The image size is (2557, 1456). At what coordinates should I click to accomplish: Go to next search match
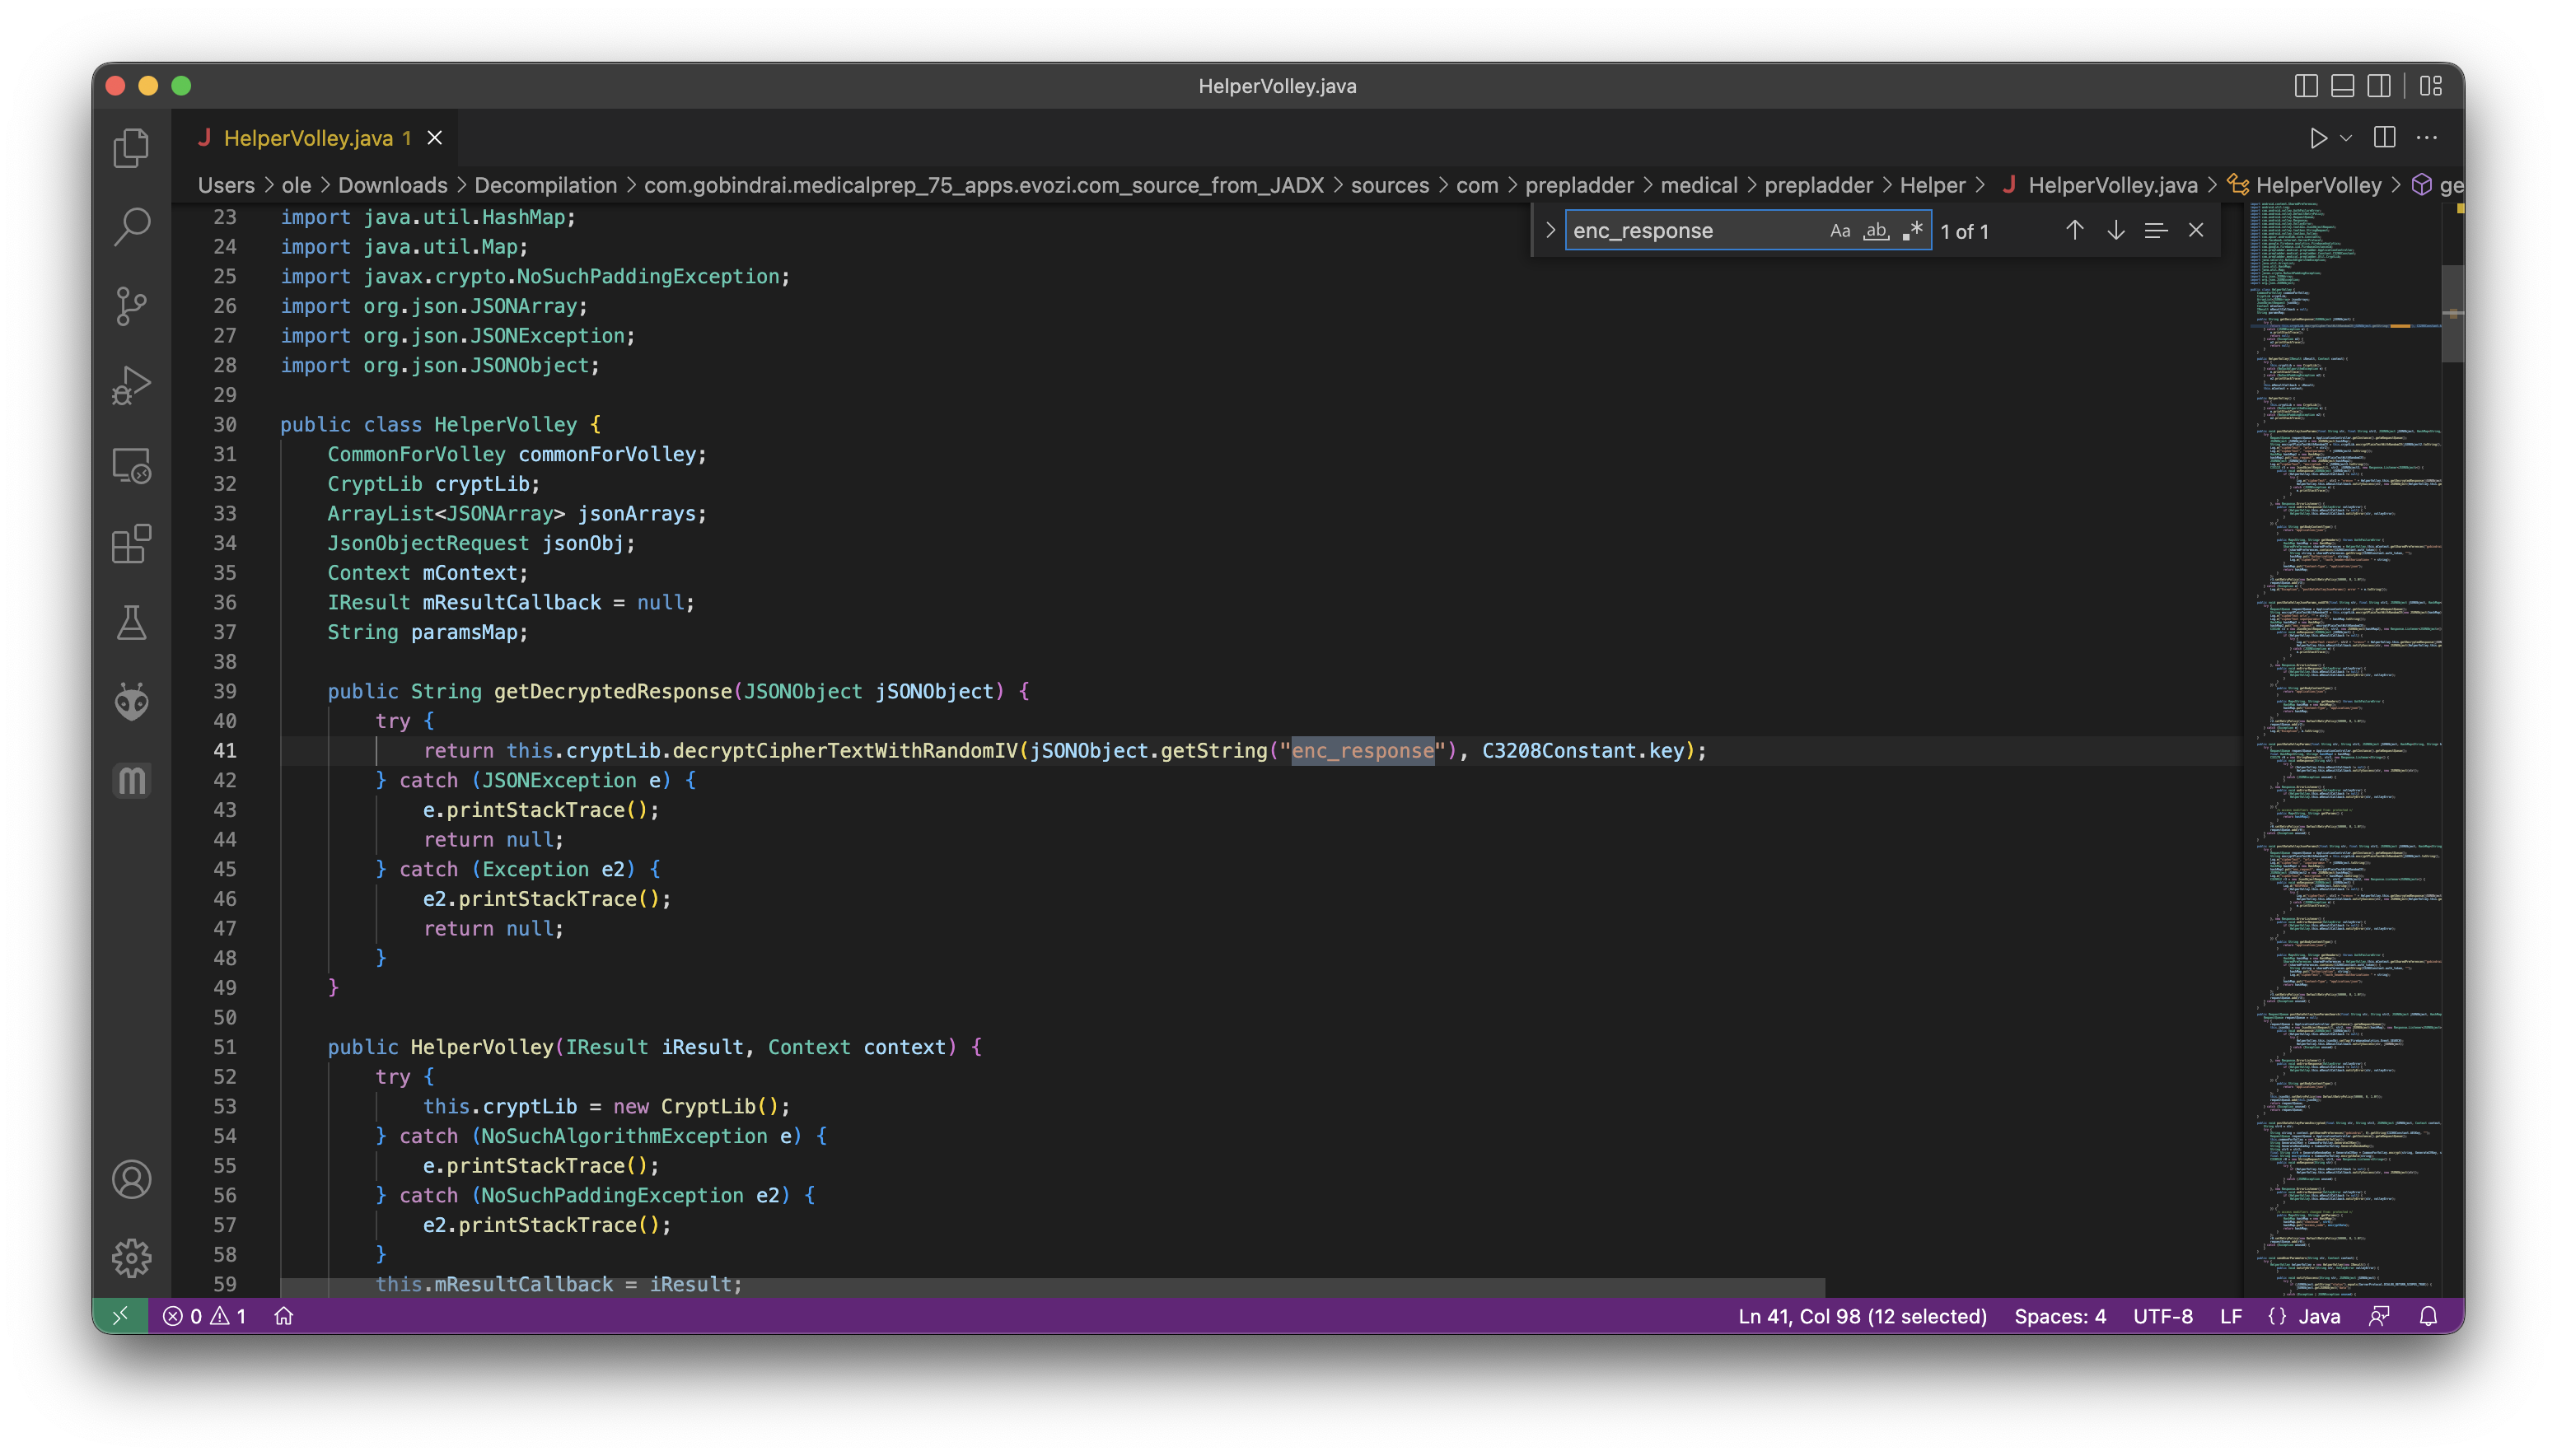(x=2116, y=231)
